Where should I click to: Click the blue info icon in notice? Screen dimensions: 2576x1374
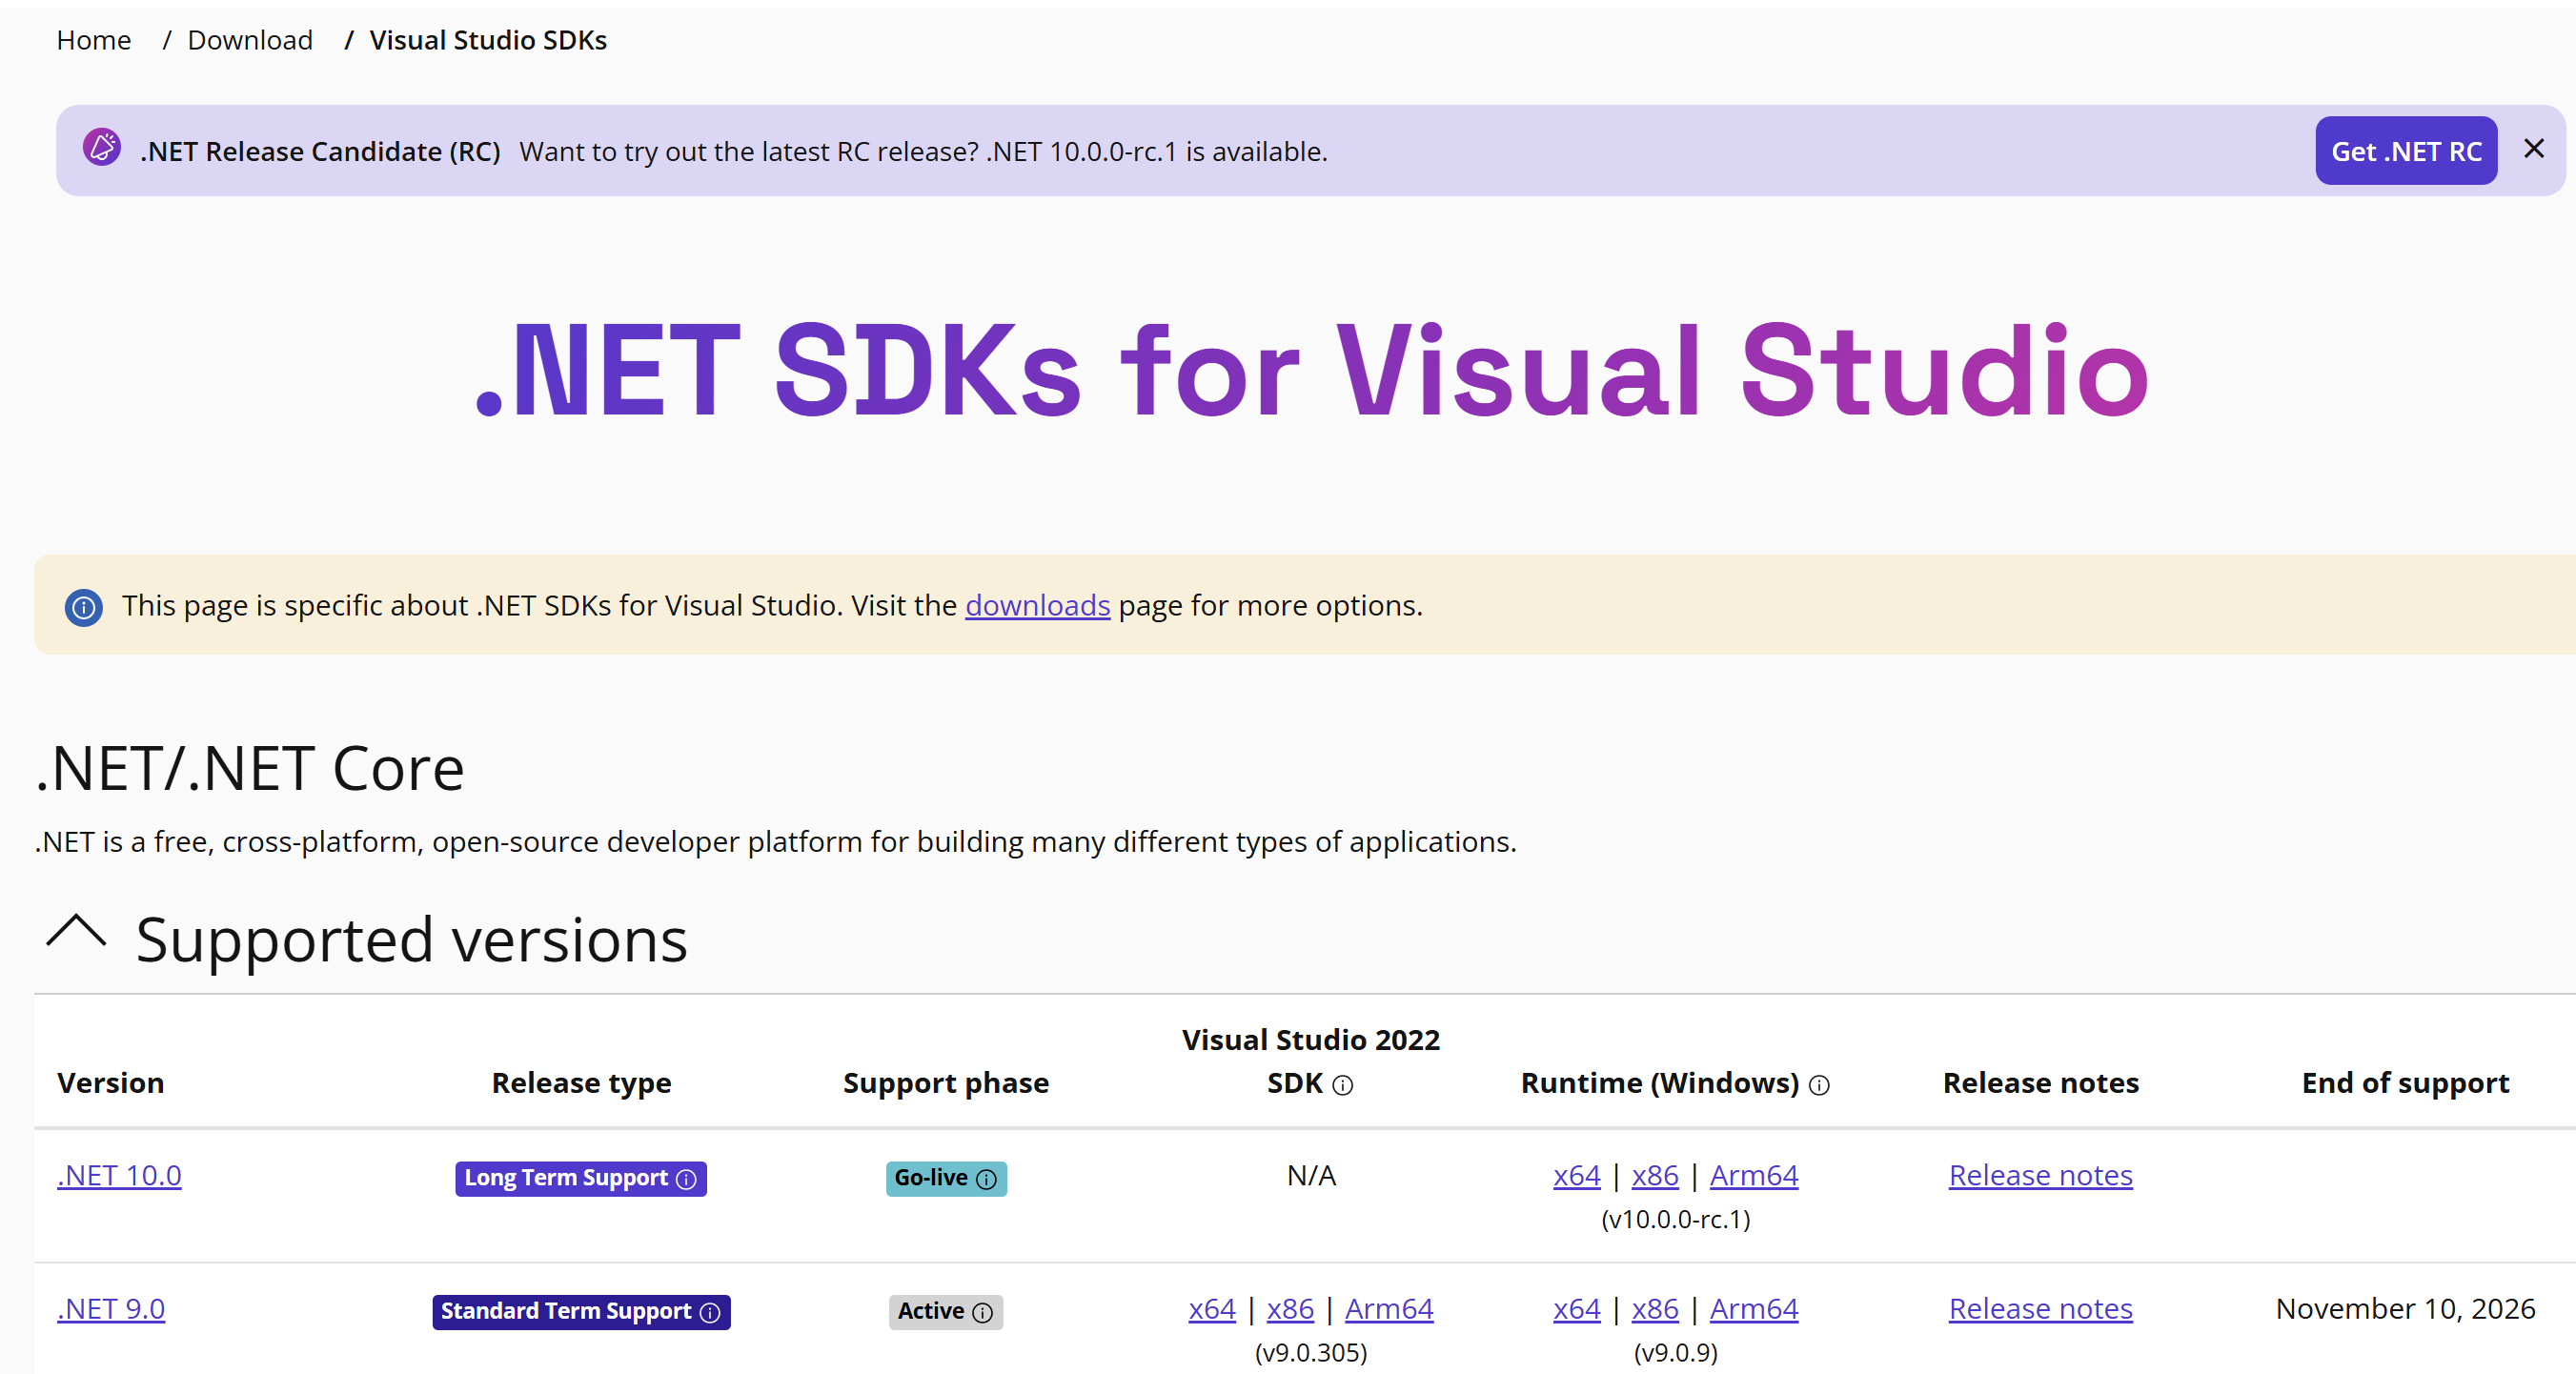pos(84,607)
